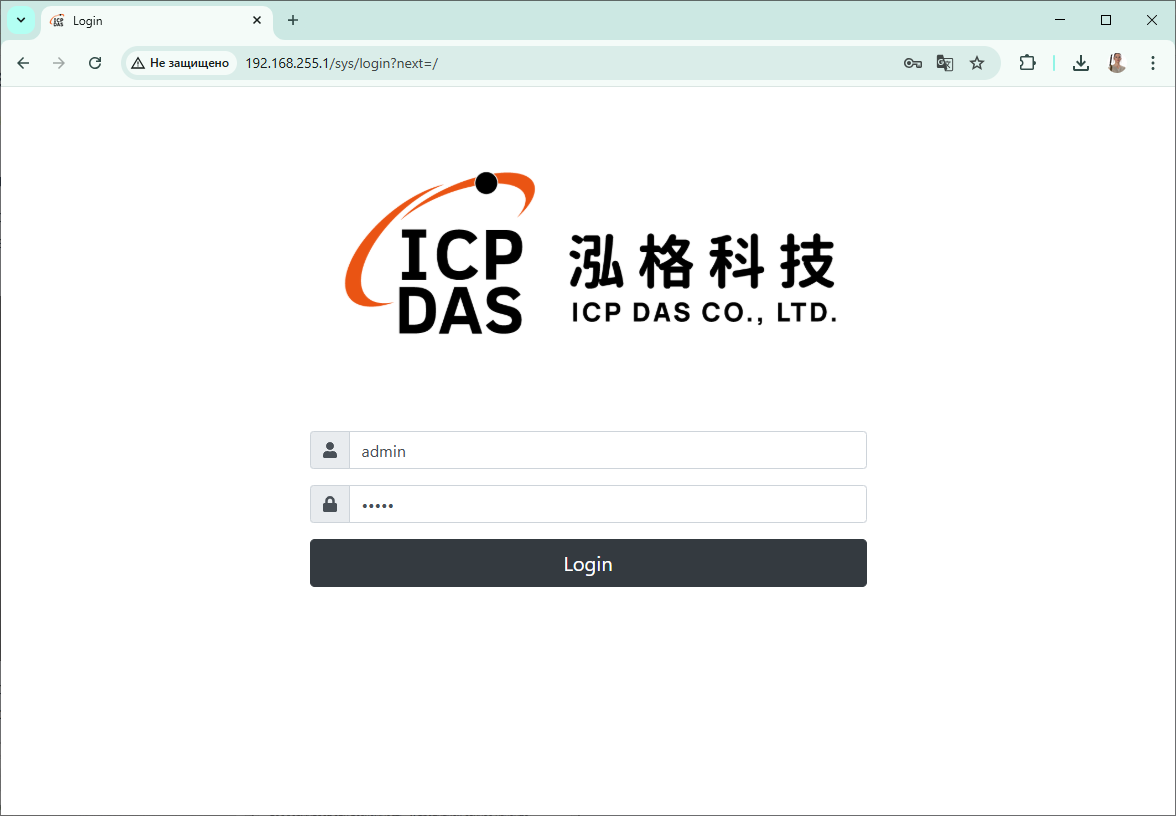
Task: Open saved passwords key icon
Action: (x=912, y=63)
